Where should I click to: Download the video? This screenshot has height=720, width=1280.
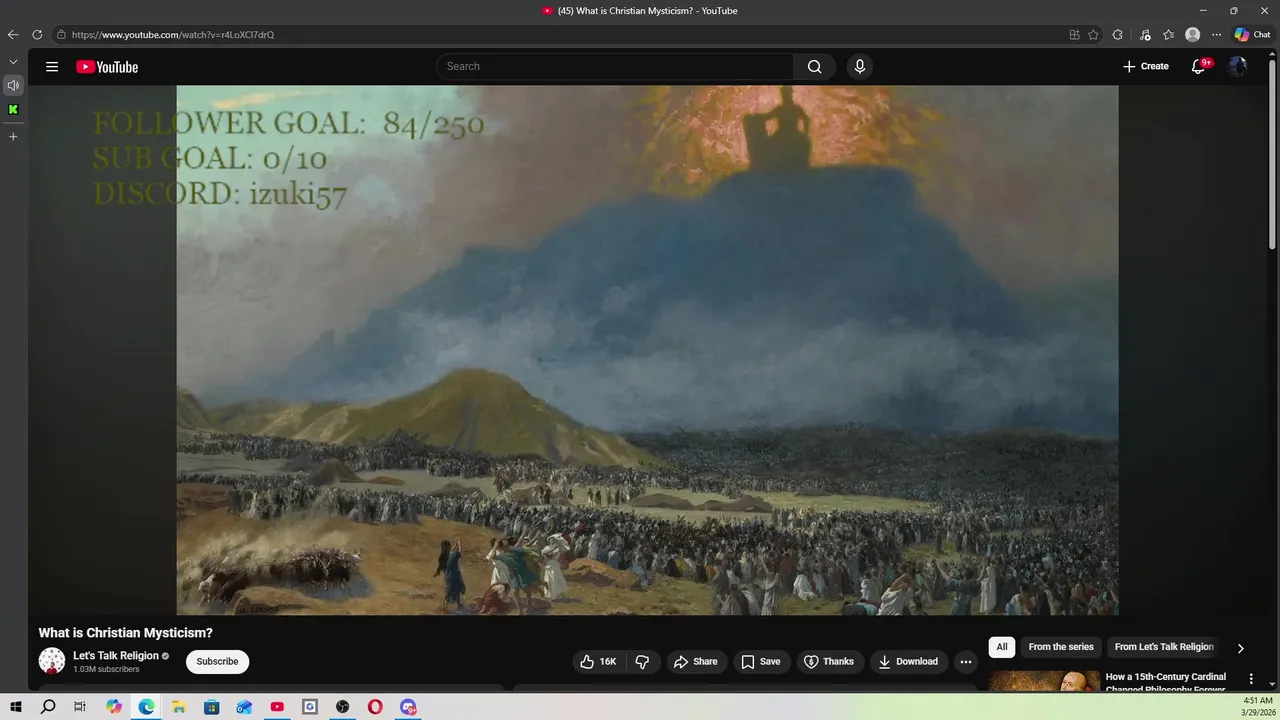[908, 661]
